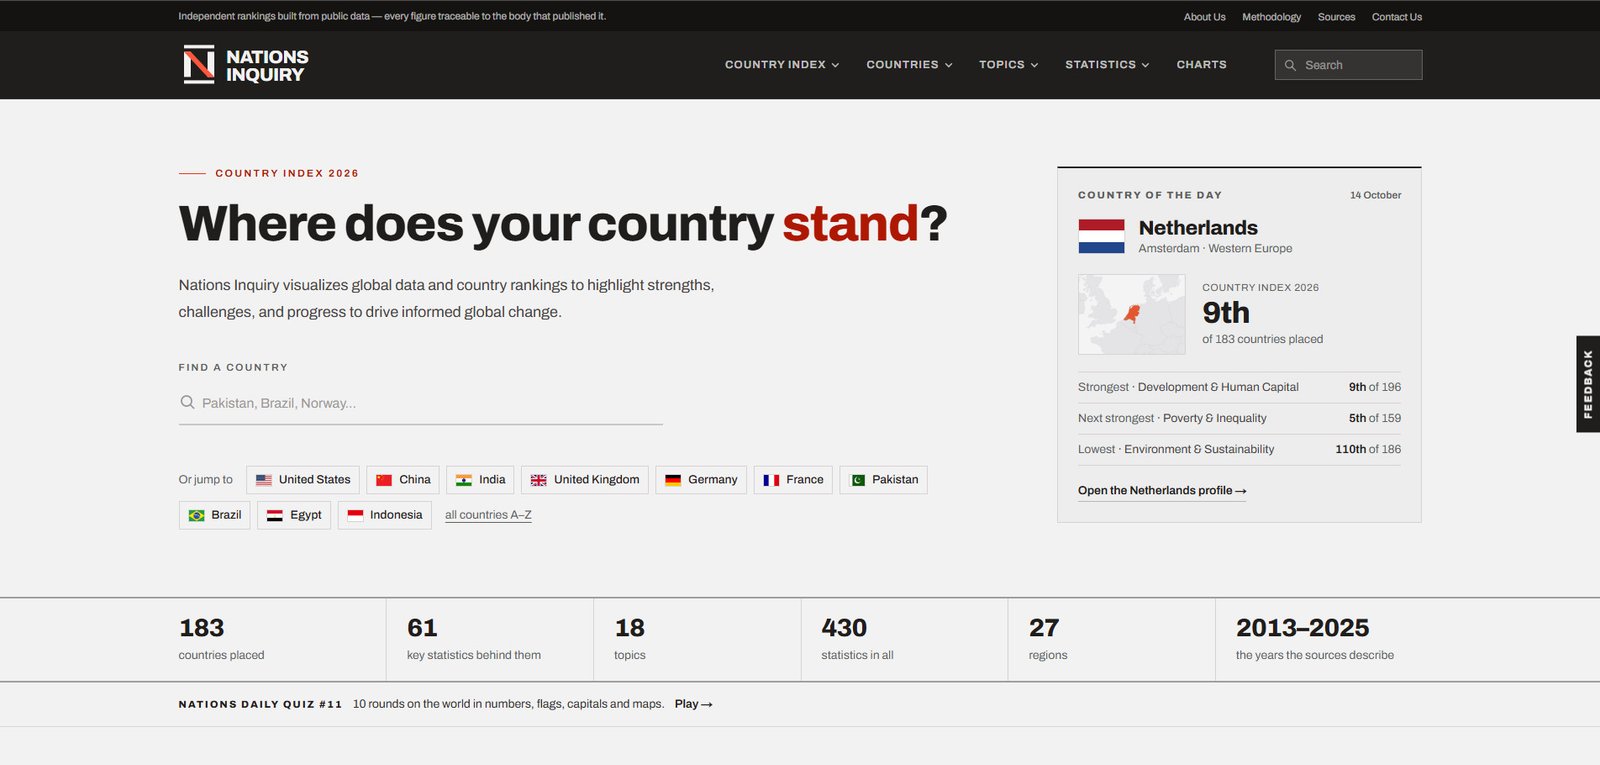Open the Sources link in top bar
The width and height of the screenshot is (1600, 765).
tap(1336, 17)
